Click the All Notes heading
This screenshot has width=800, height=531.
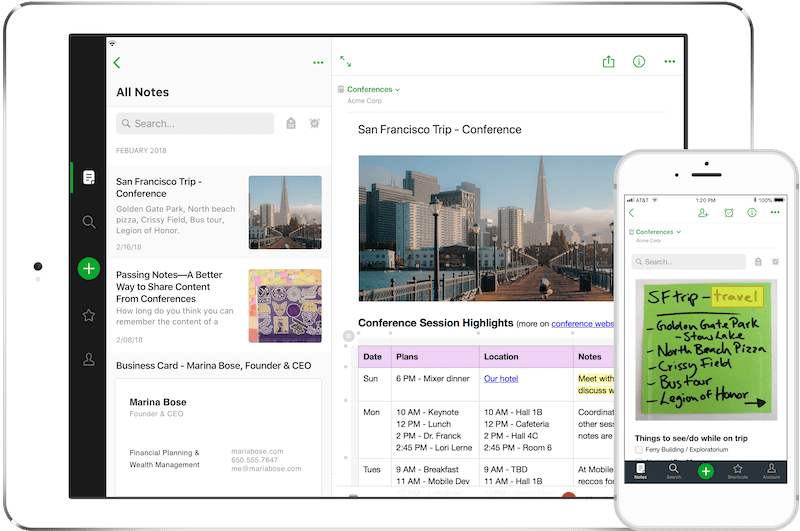(x=142, y=92)
